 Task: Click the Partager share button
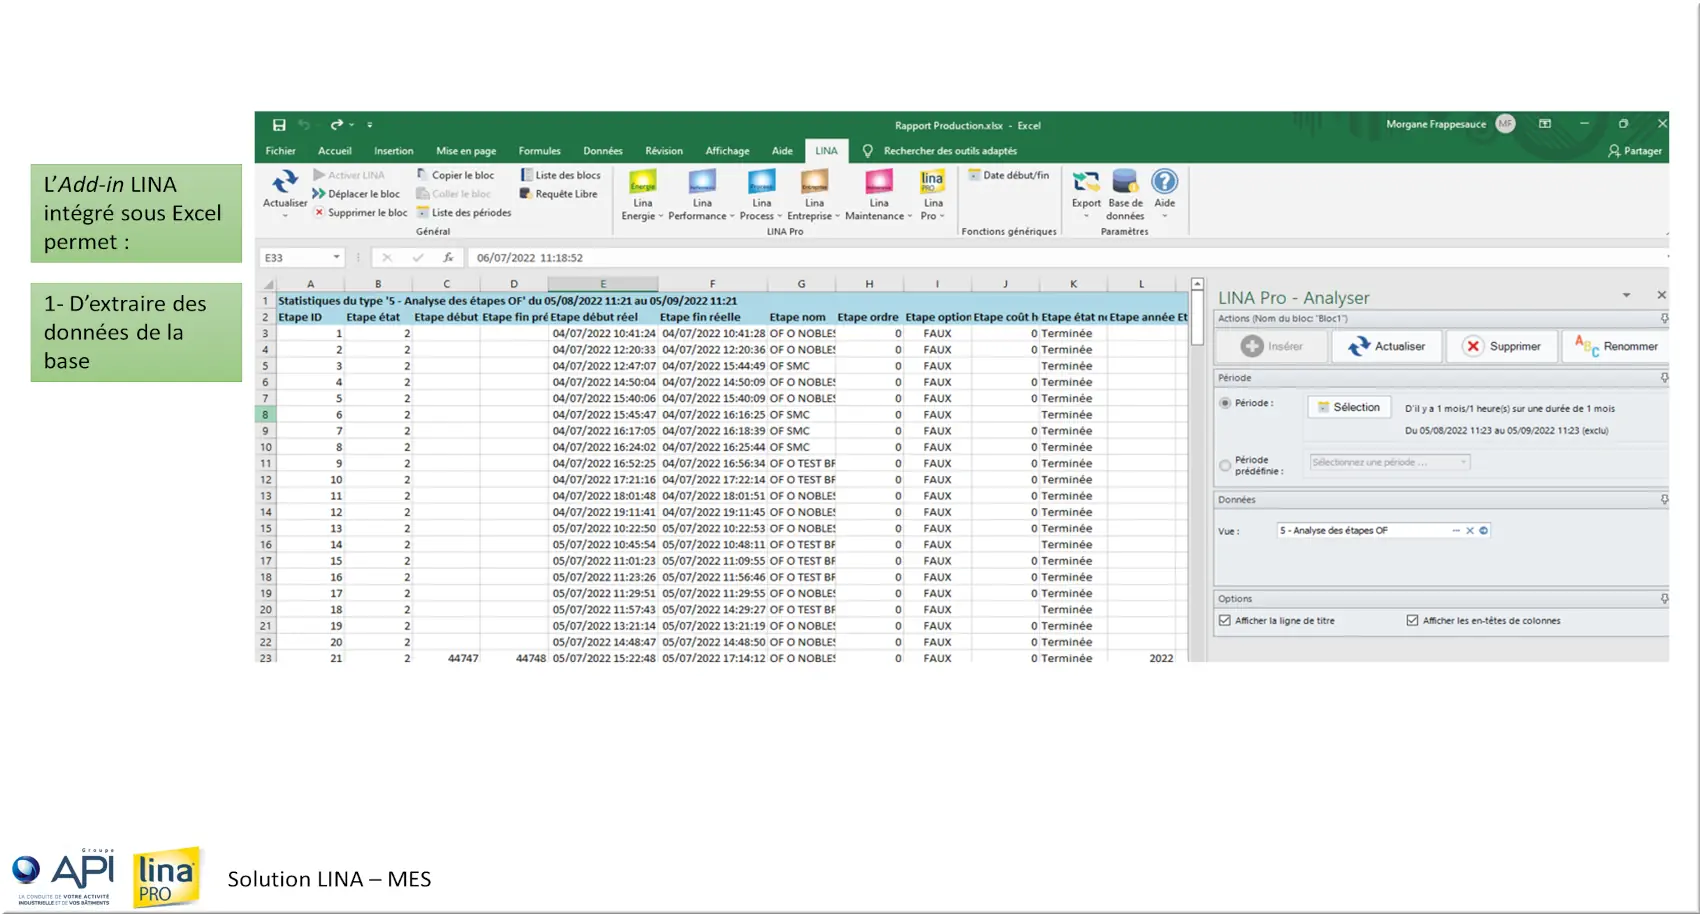[x=1635, y=151]
